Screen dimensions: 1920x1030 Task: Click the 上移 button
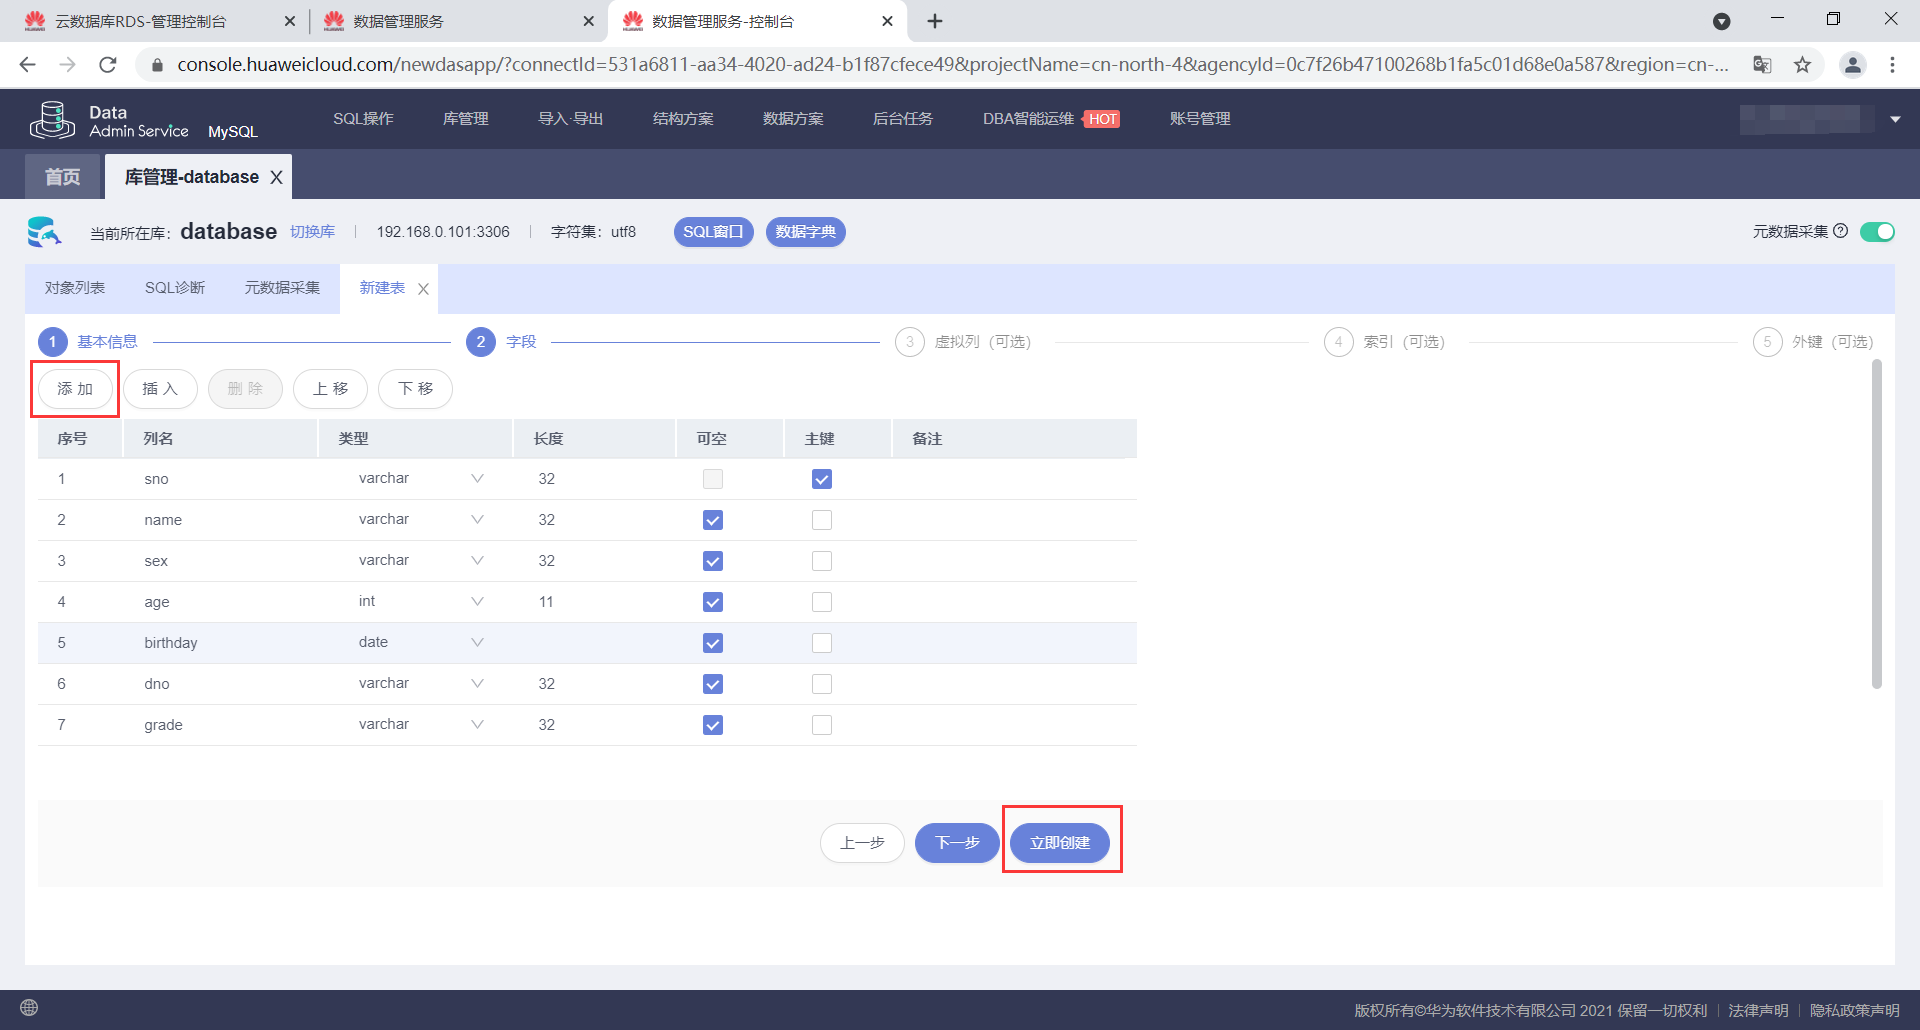click(330, 389)
